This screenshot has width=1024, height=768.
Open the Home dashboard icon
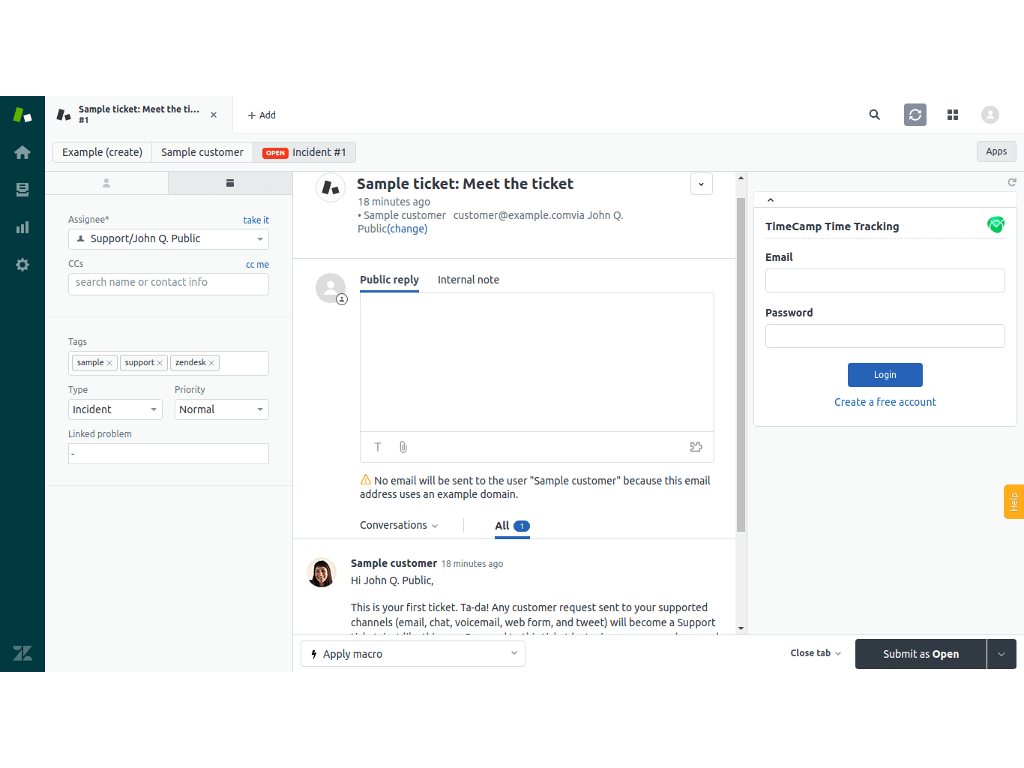[x=22, y=152]
